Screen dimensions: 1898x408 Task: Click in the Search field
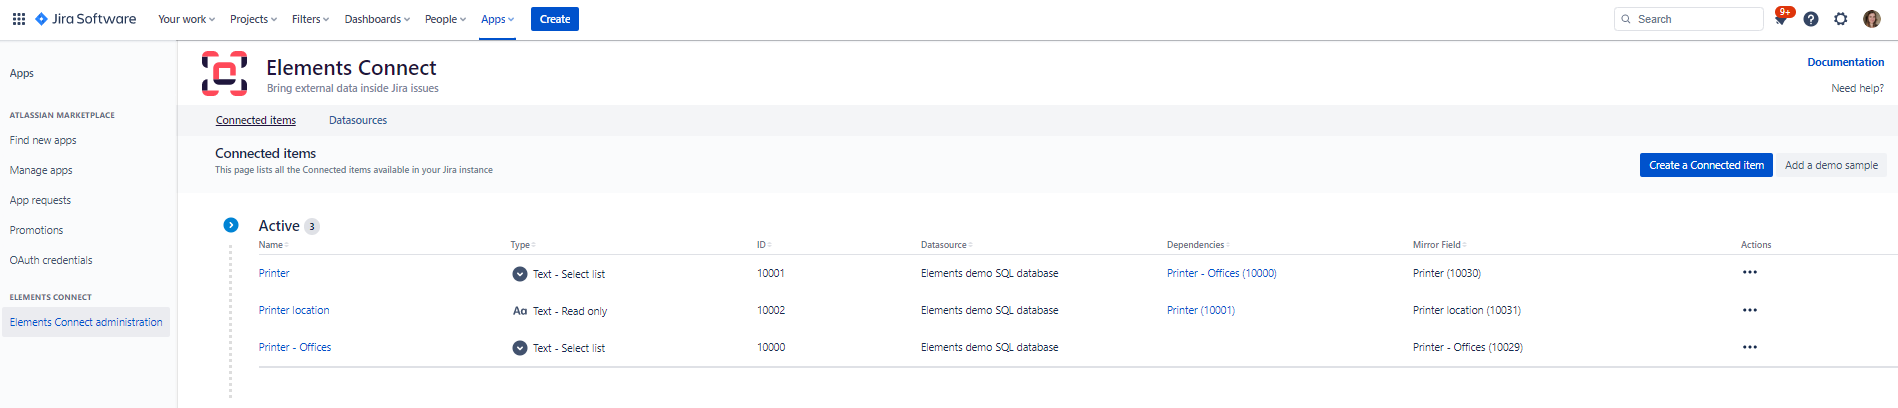[1696, 19]
